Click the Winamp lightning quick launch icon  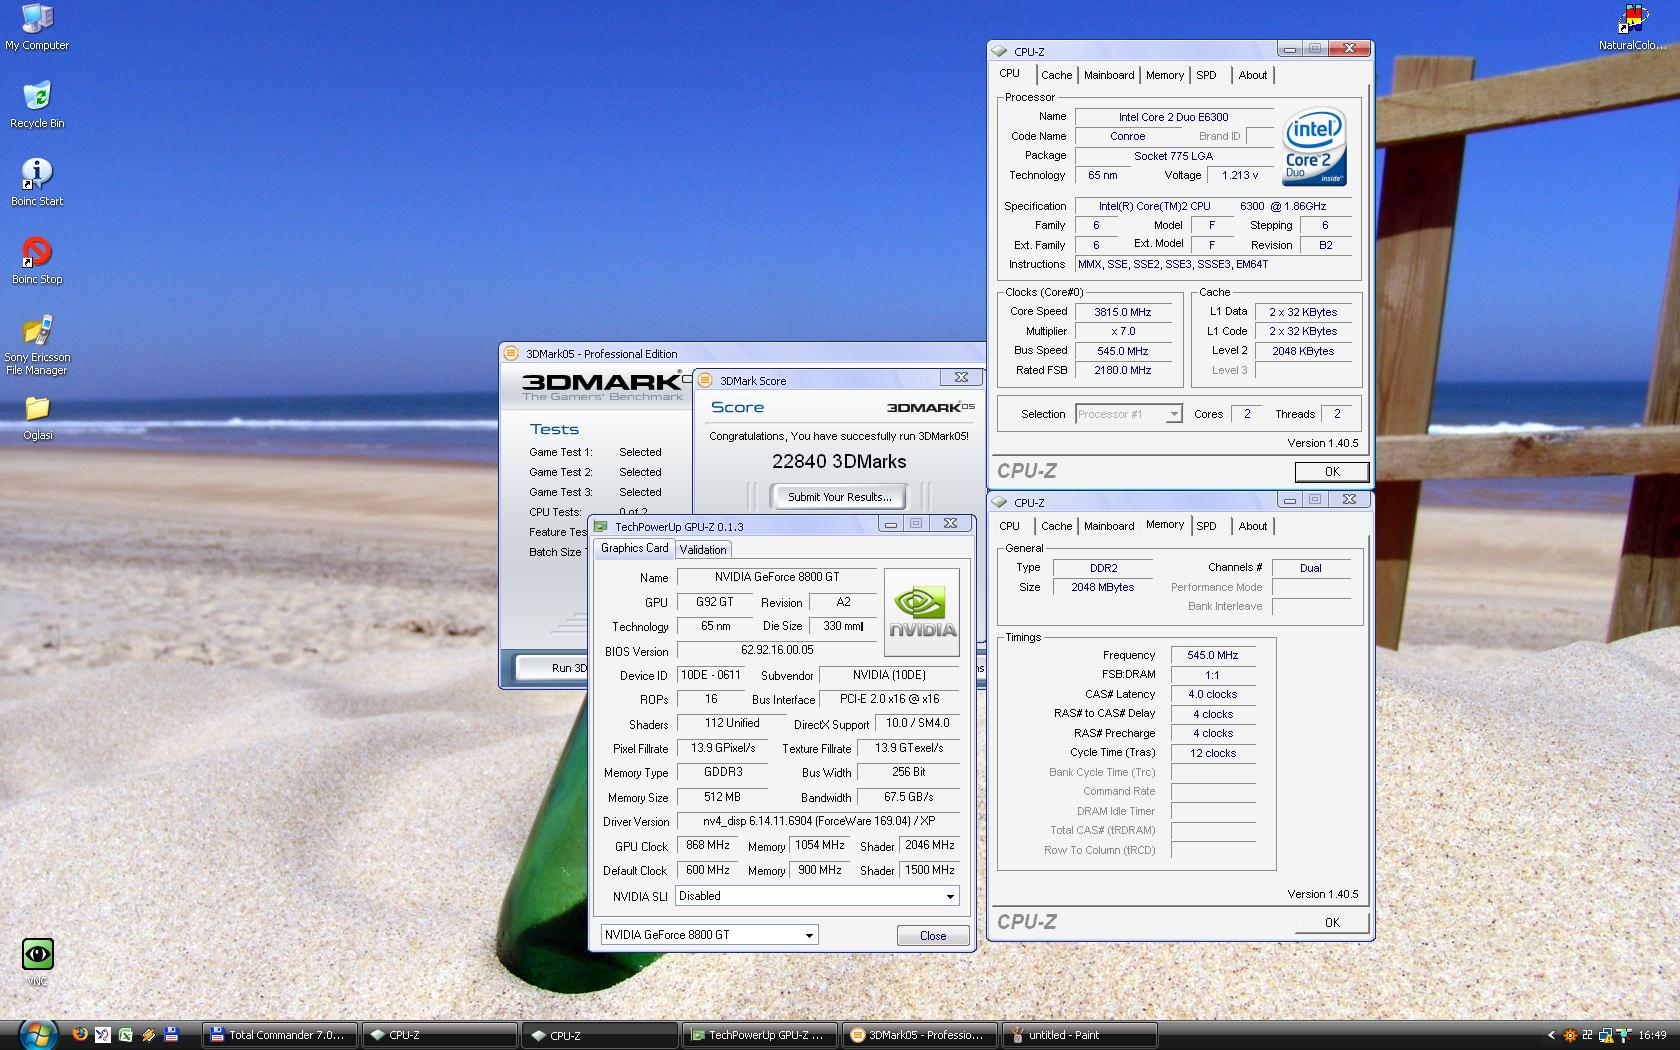pos(148,1035)
